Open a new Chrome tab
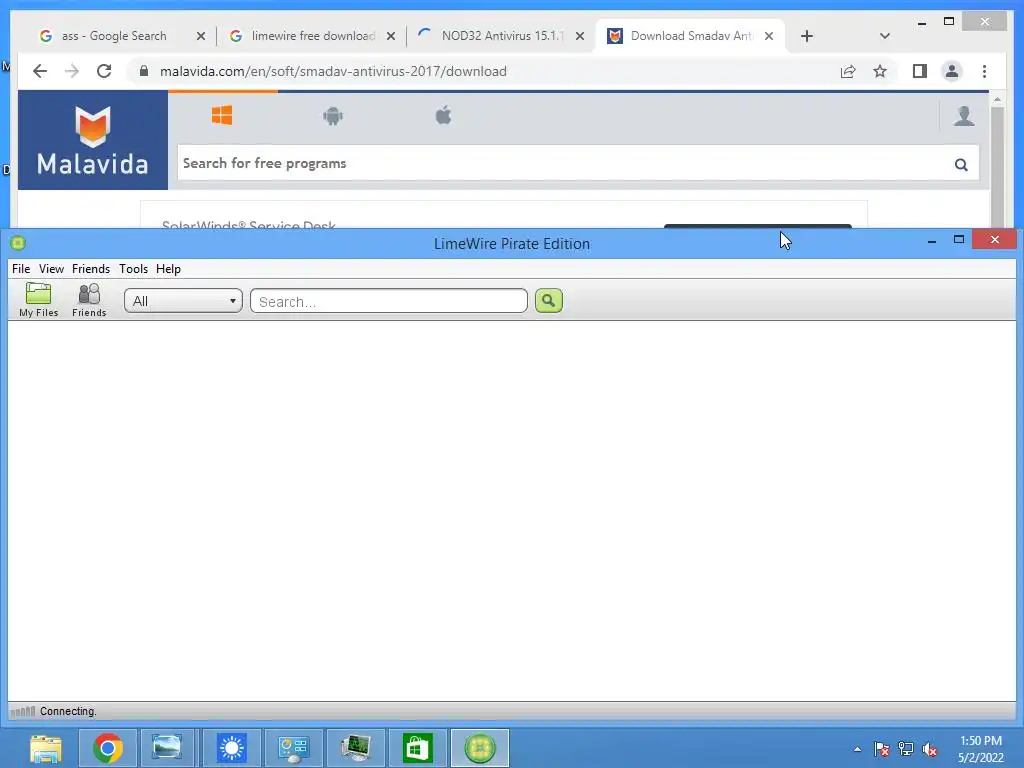Screen dimensions: 1024x768 [x=807, y=36]
